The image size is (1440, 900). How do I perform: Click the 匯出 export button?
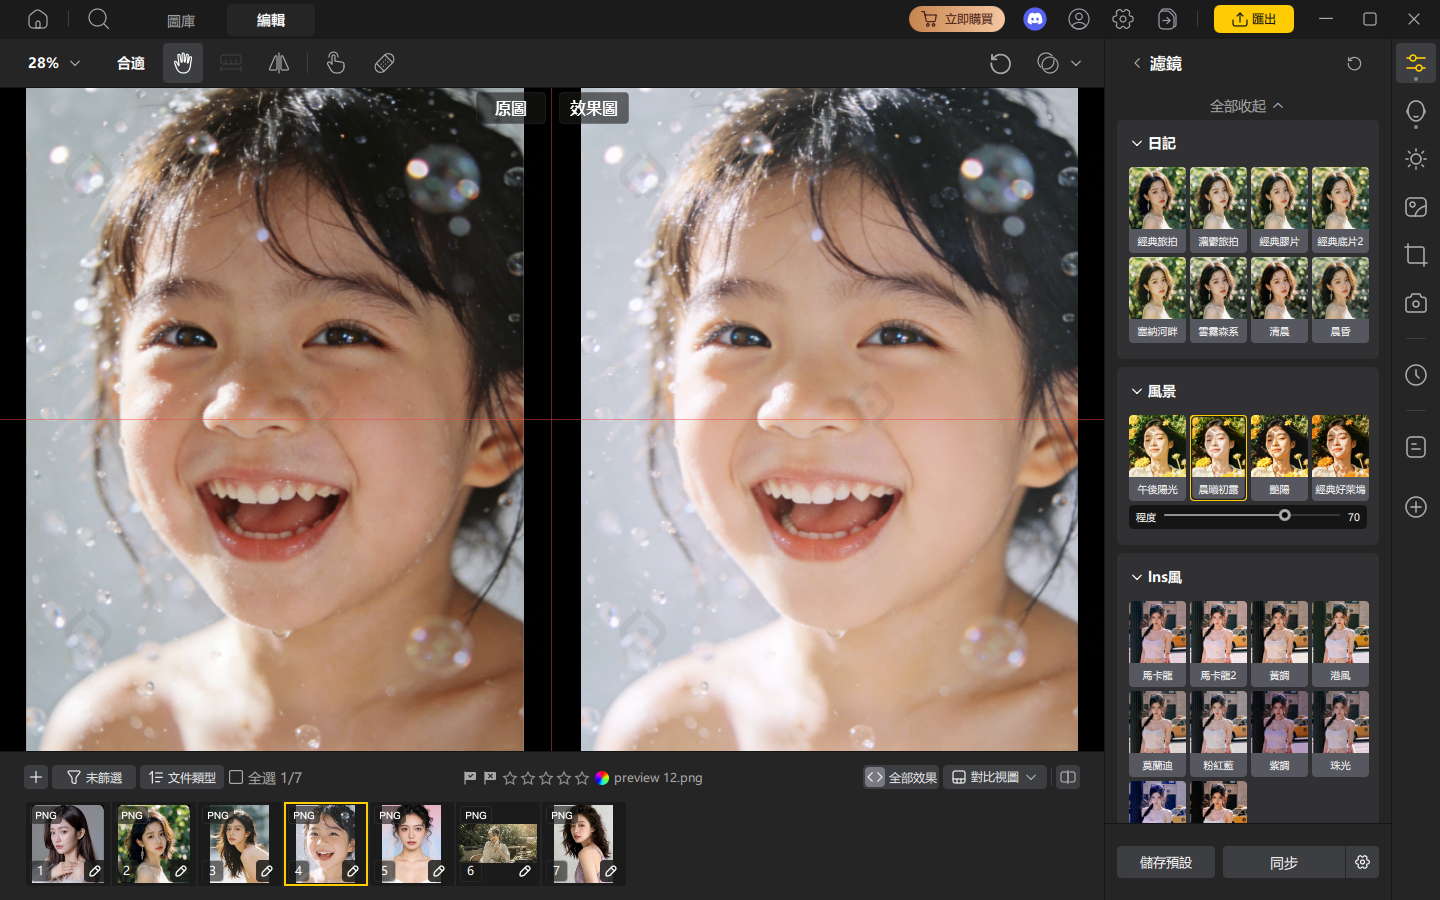pyautogui.click(x=1254, y=19)
